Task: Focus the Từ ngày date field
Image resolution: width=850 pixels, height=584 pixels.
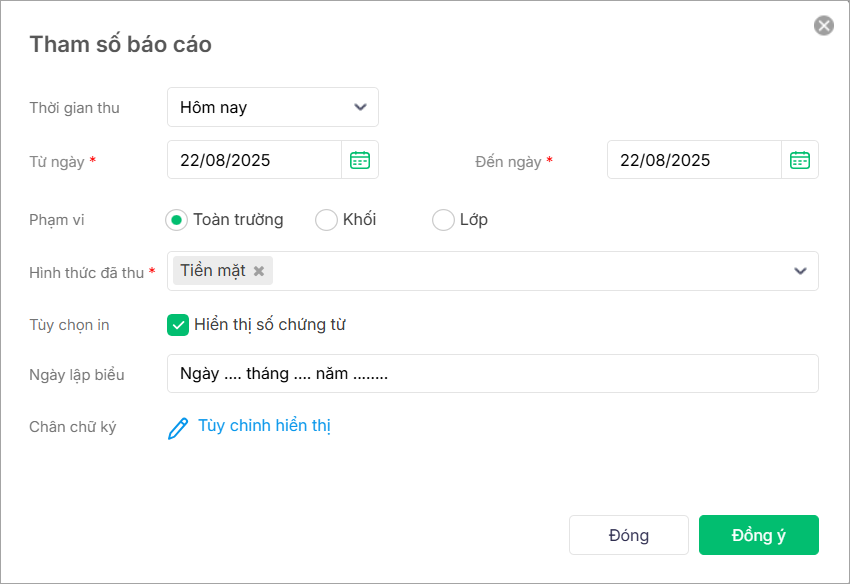Action: 254,160
